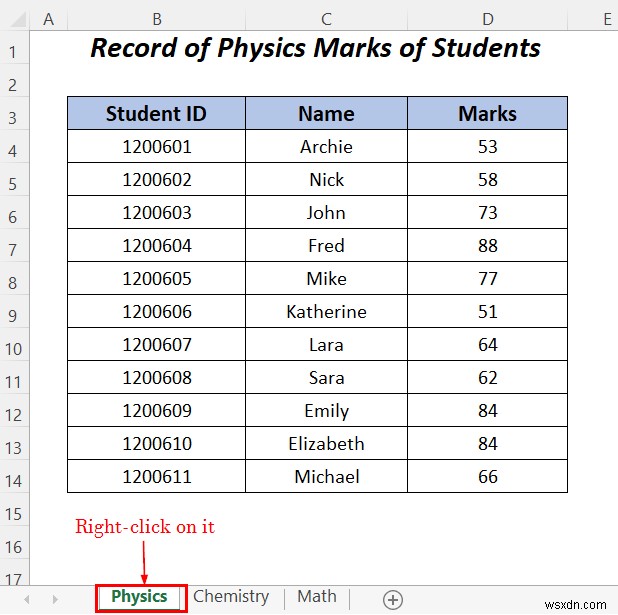618x615 pixels.
Task: Select row 7 header
Action: 14,245
